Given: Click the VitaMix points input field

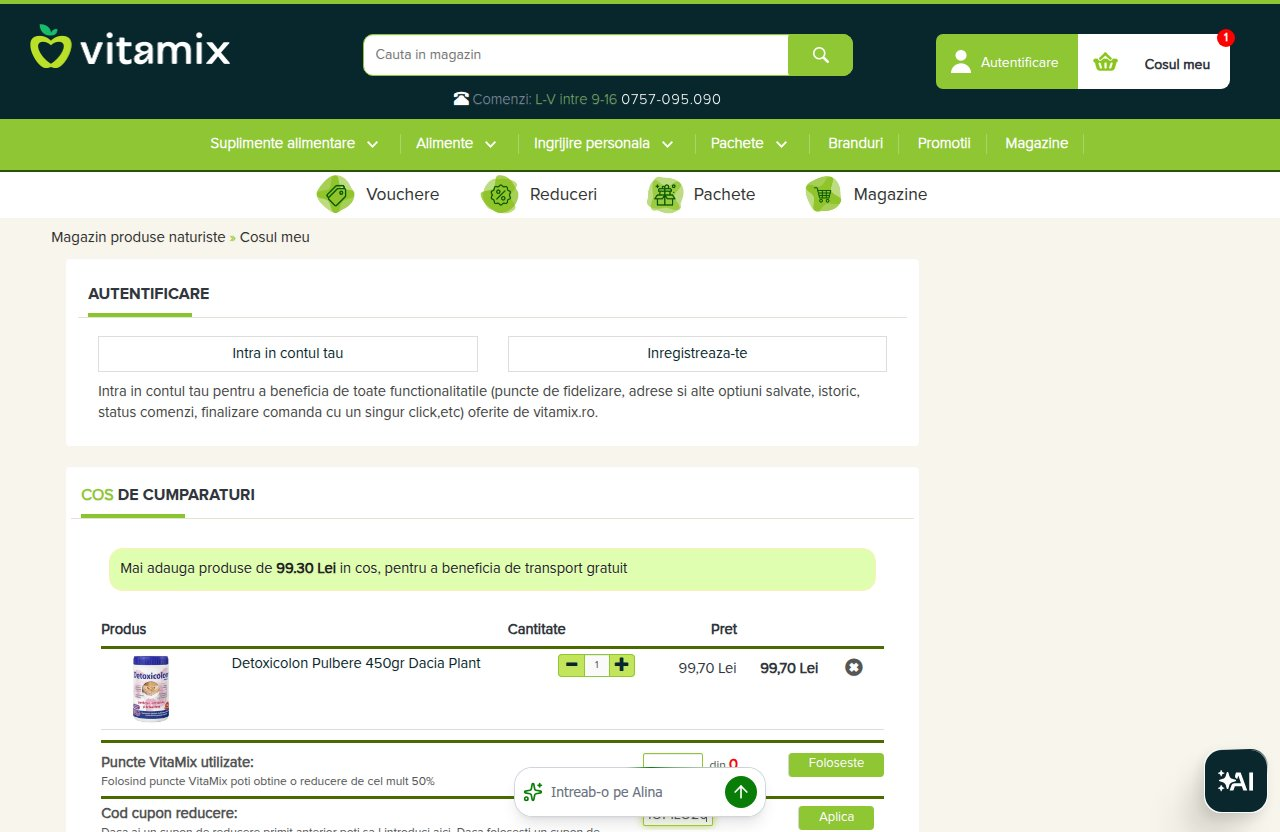Looking at the screenshot, I should tap(673, 762).
